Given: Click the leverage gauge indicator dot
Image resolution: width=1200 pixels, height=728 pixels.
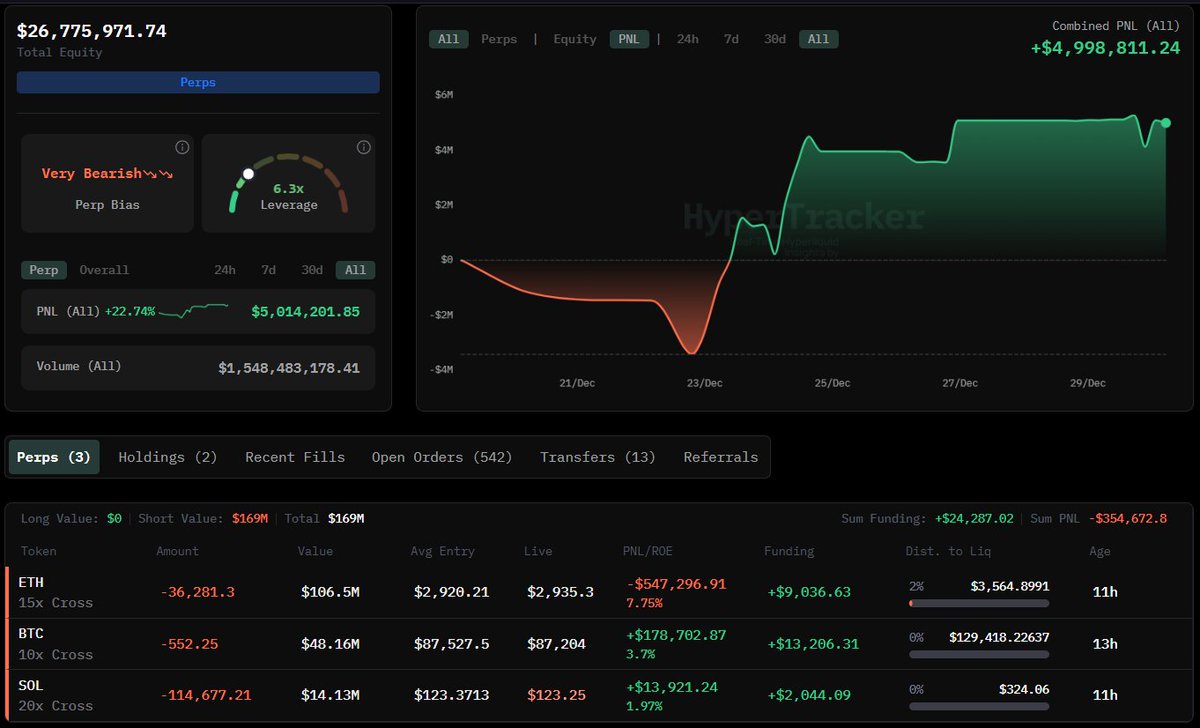Looking at the screenshot, I should 248,174.
